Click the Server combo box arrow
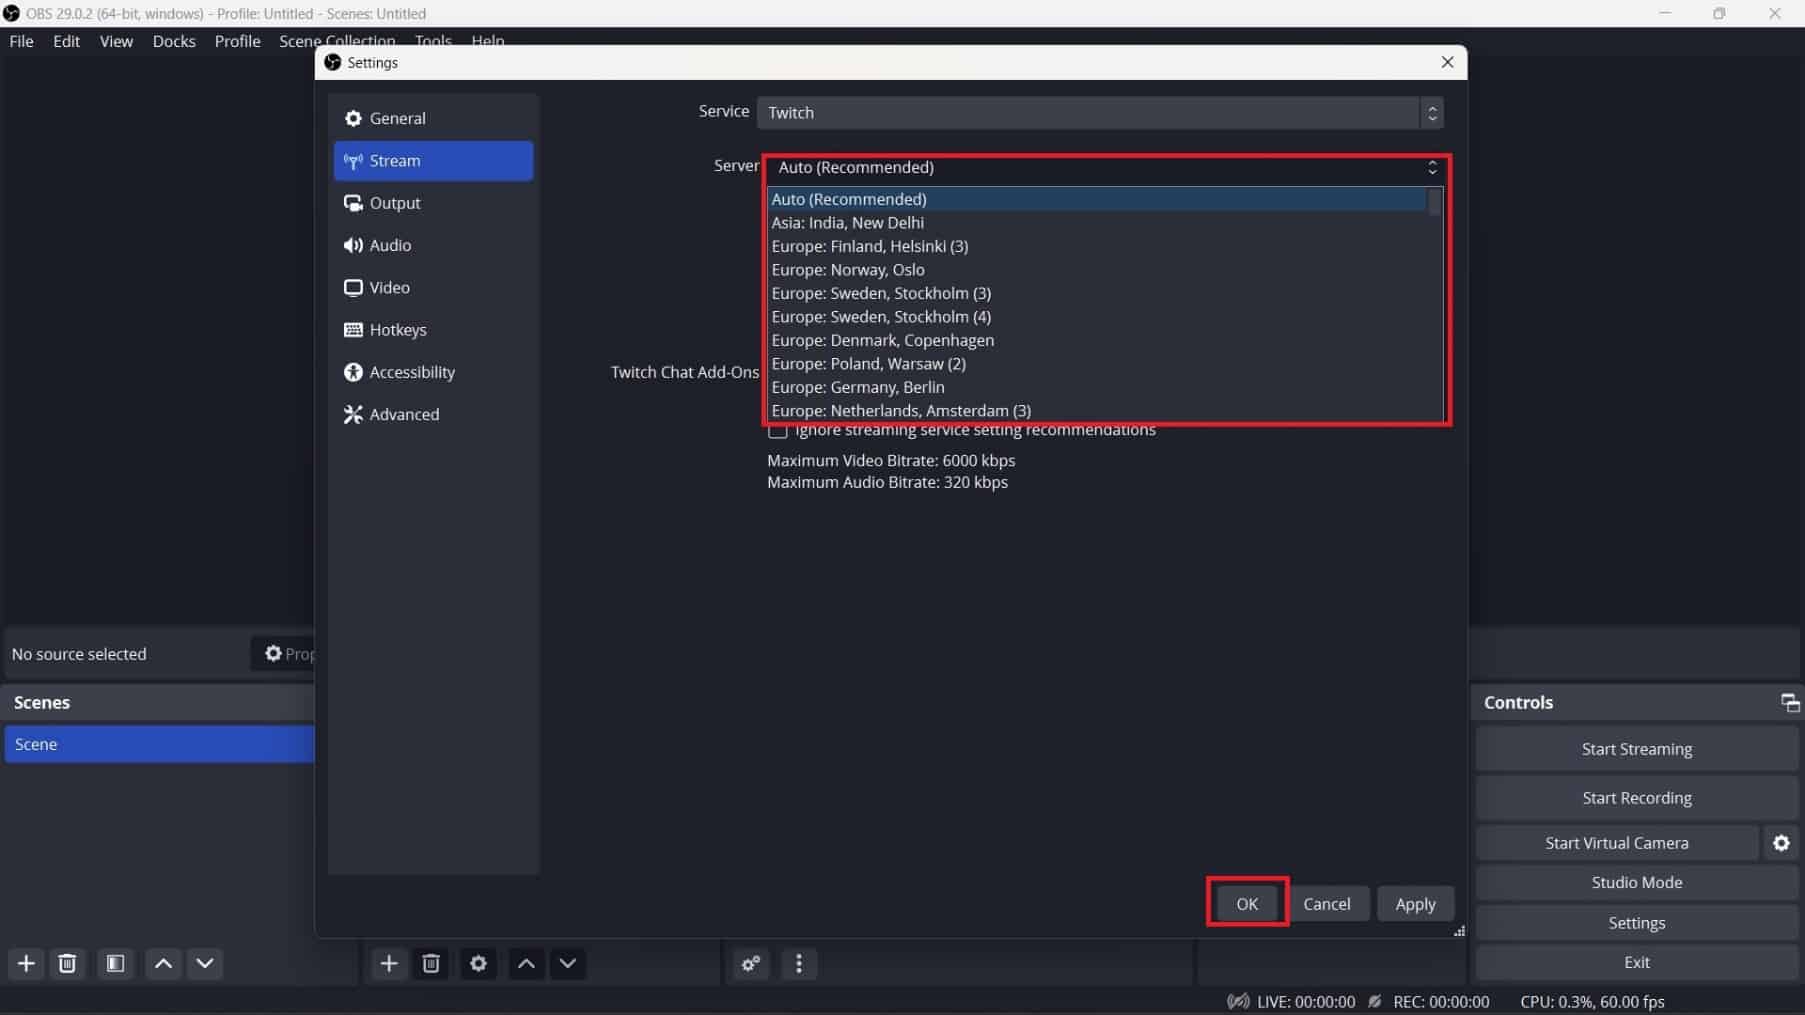Viewport: 1805px width, 1015px height. click(1432, 167)
